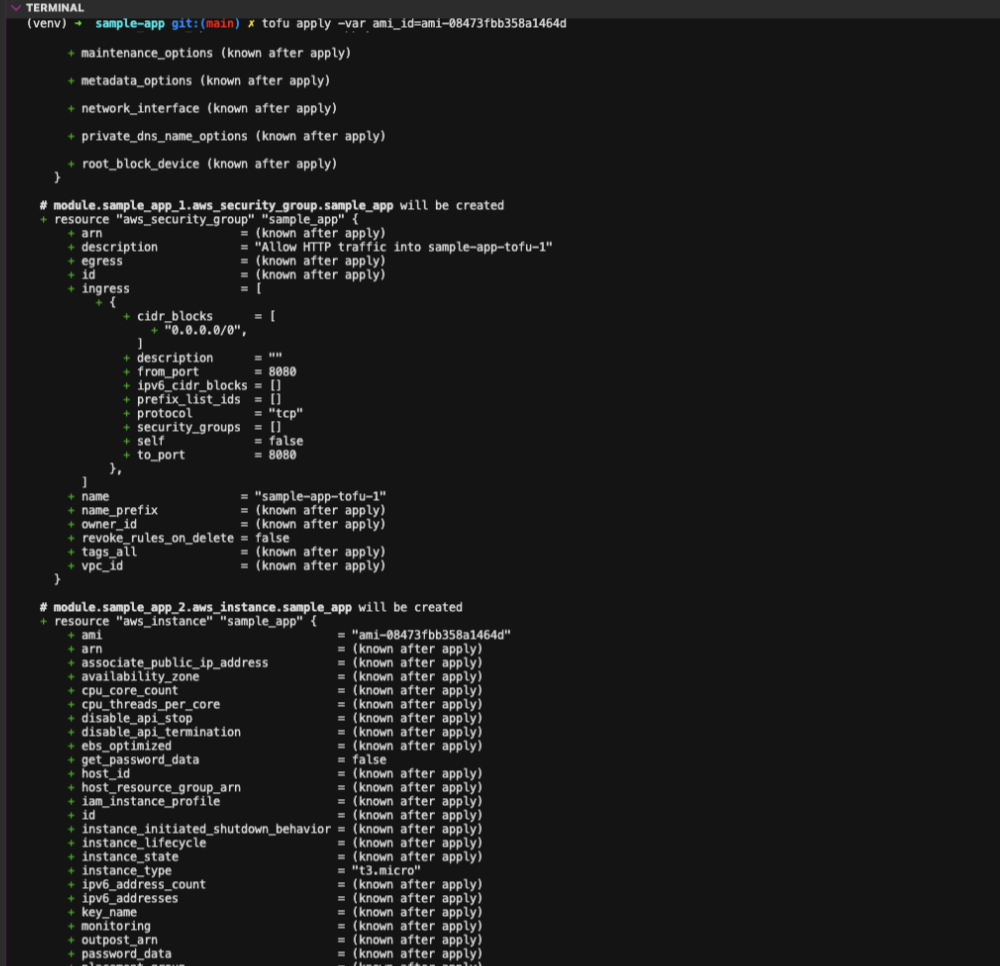Click the green plus before root_block_device
The image size is (1000, 966).
[x=71, y=164]
